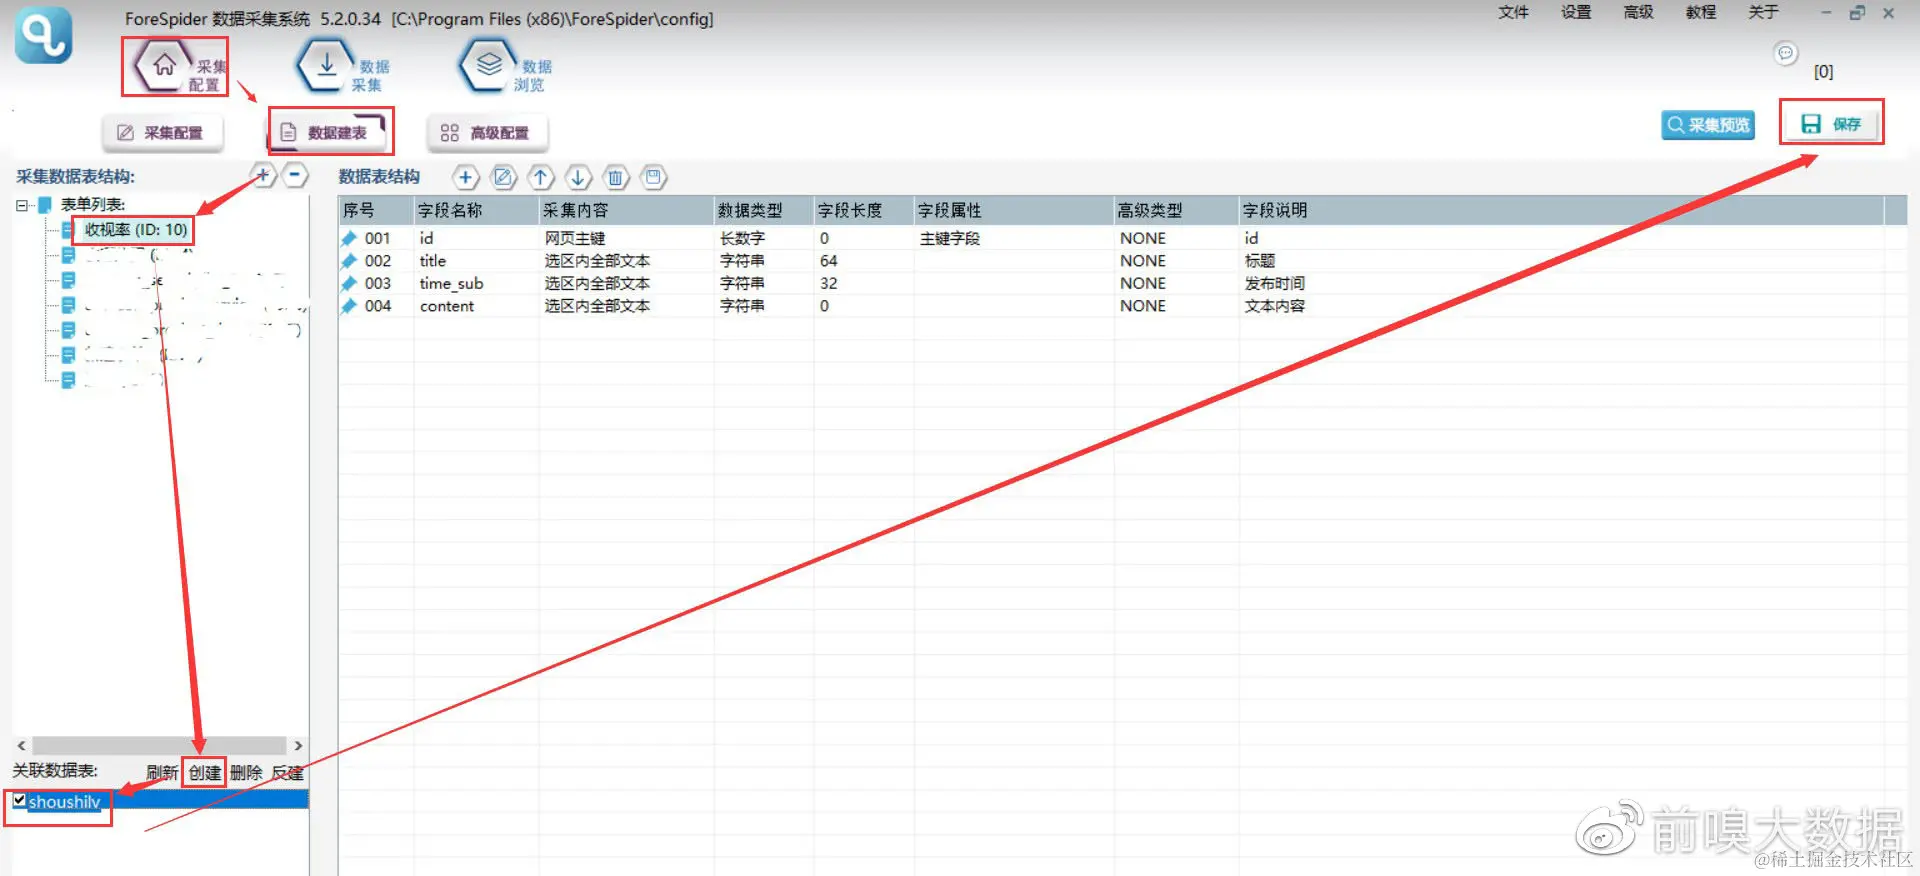
Task: Click the 长数字 data type cell
Action: tap(742, 238)
